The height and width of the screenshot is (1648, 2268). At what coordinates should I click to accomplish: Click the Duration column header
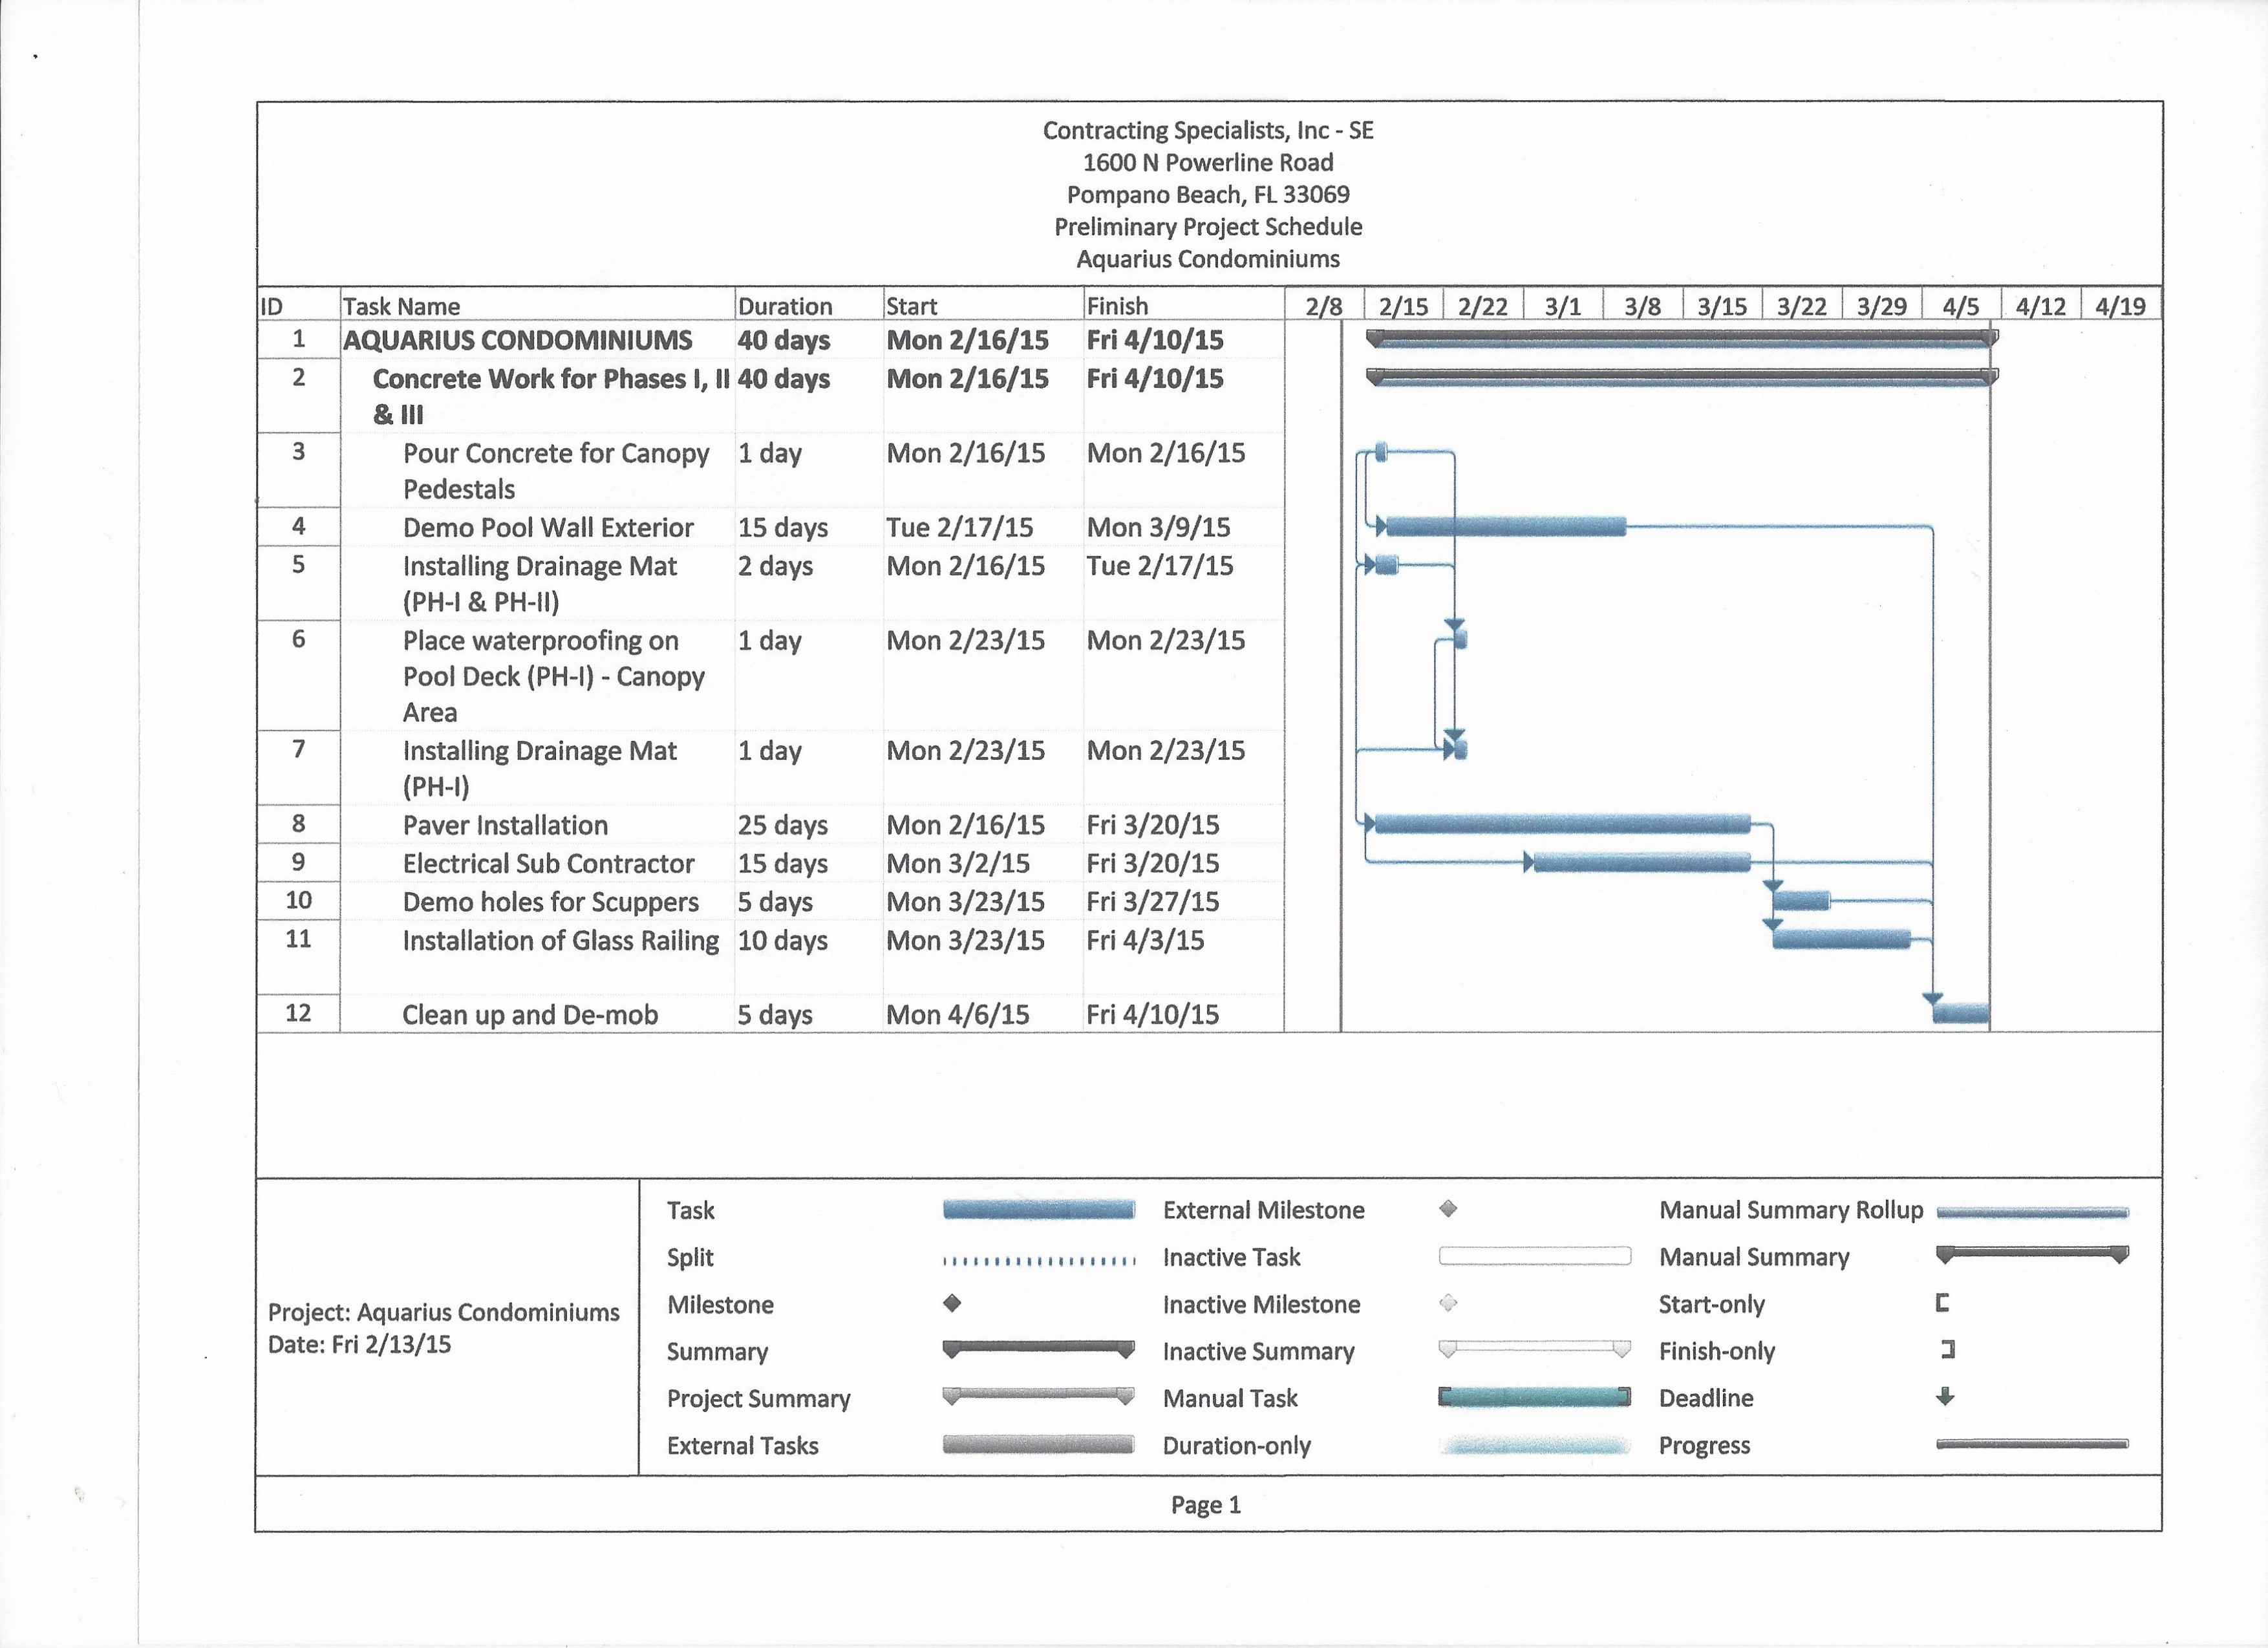(x=784, y=306)
